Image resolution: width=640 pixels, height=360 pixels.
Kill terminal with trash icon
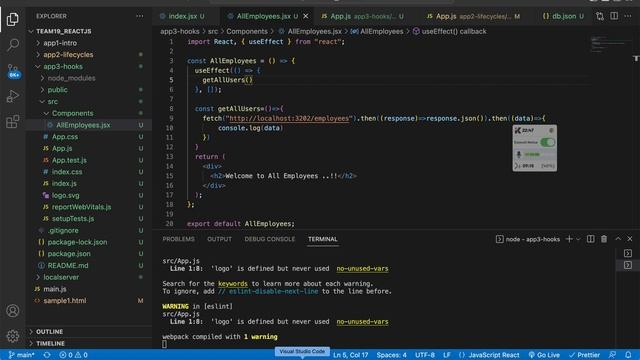604,239
